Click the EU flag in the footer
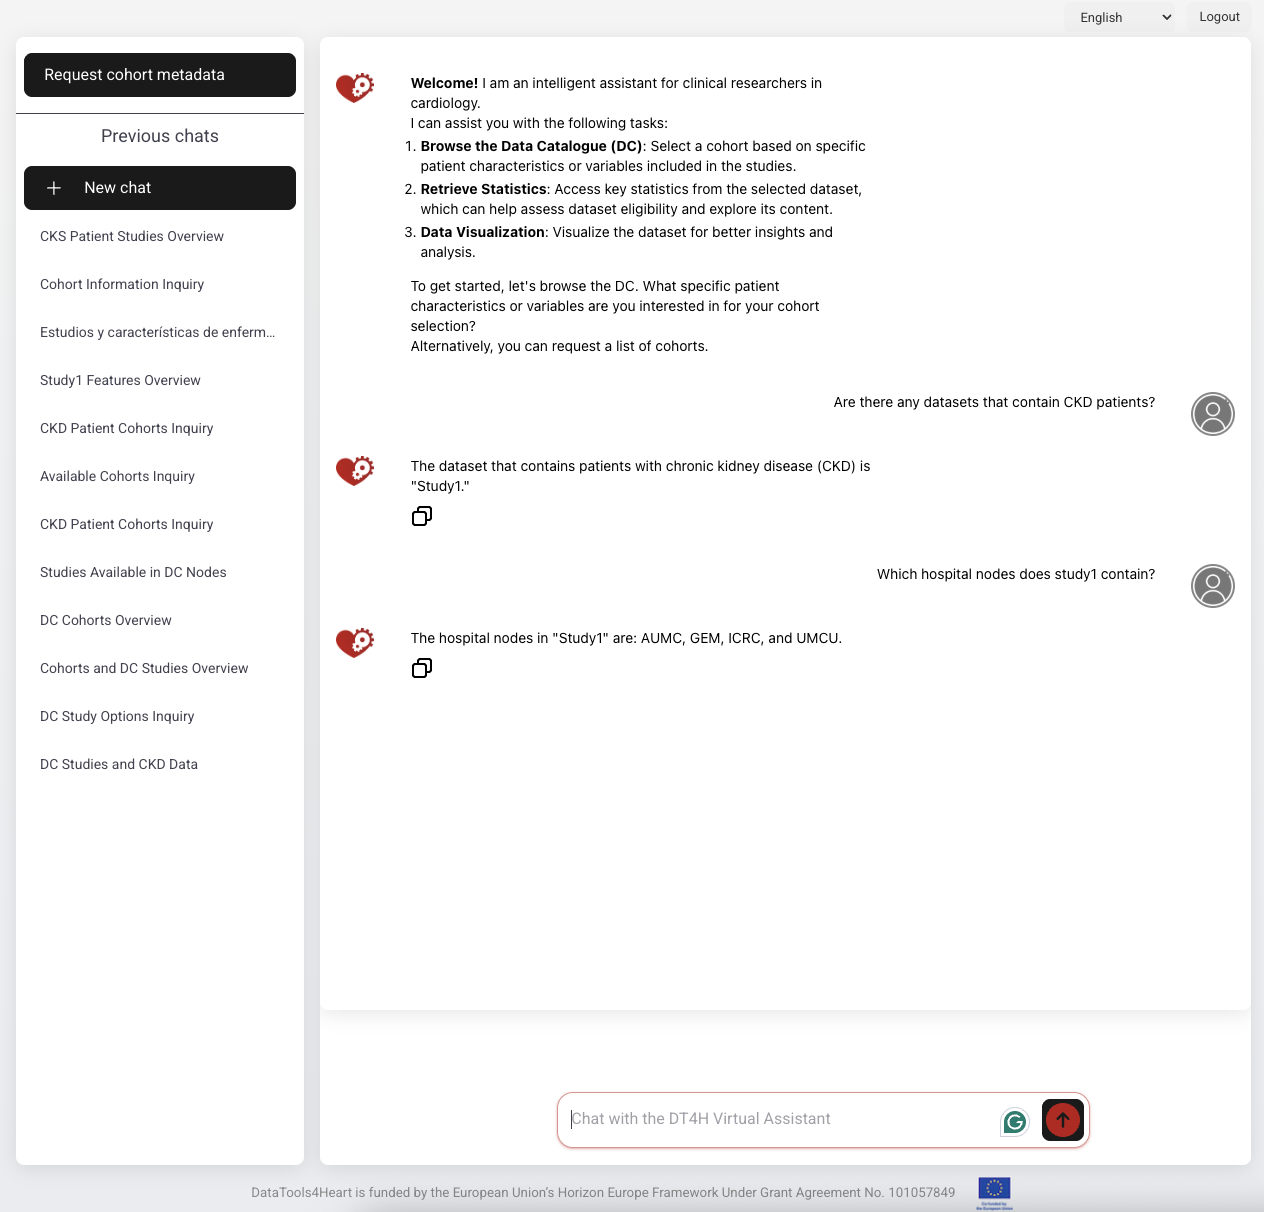 (995, 1189)
